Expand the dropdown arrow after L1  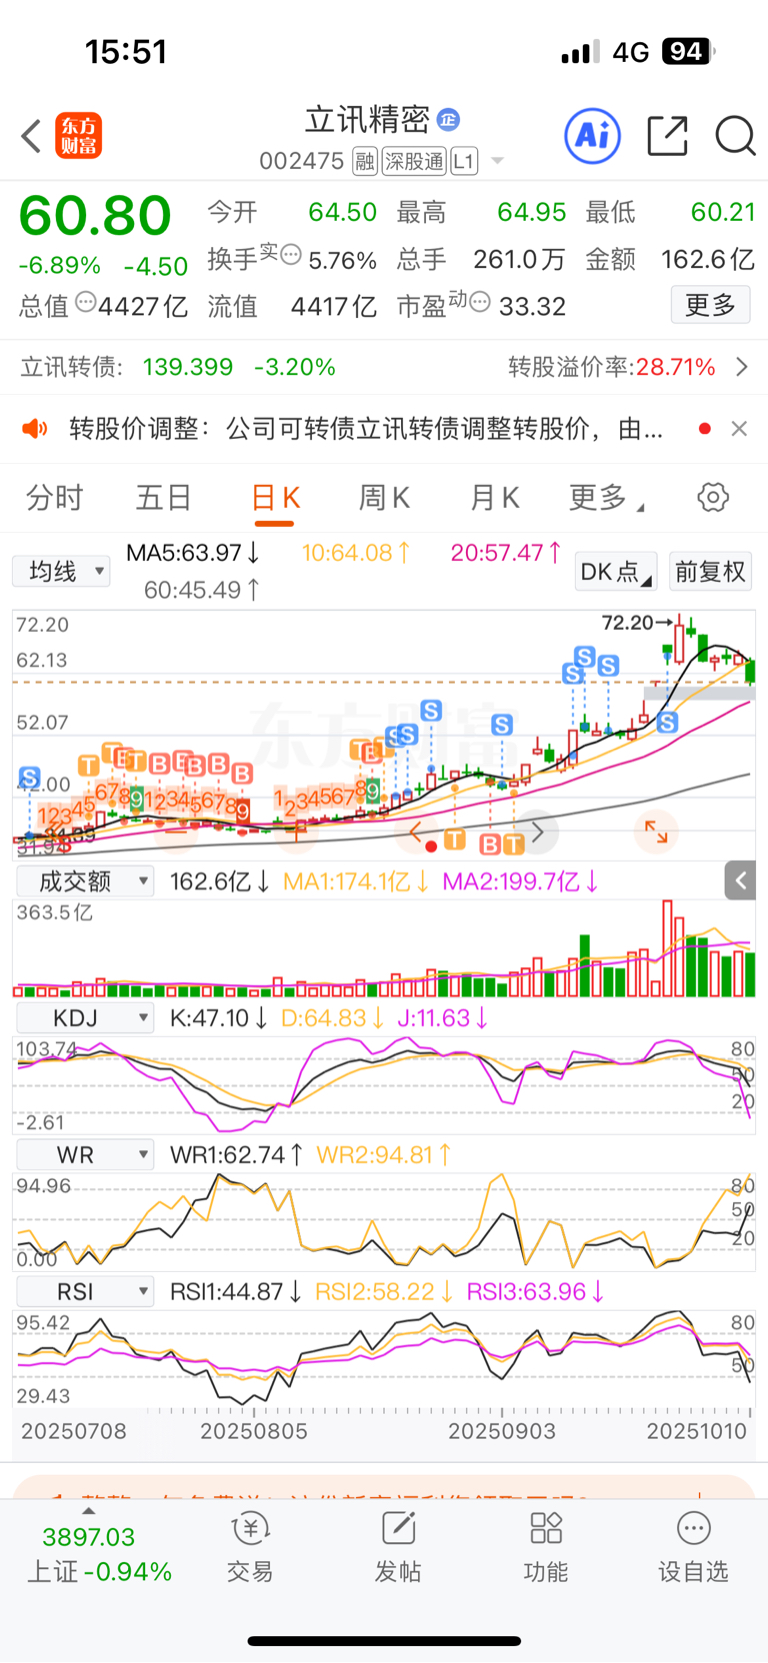(497, 161)
